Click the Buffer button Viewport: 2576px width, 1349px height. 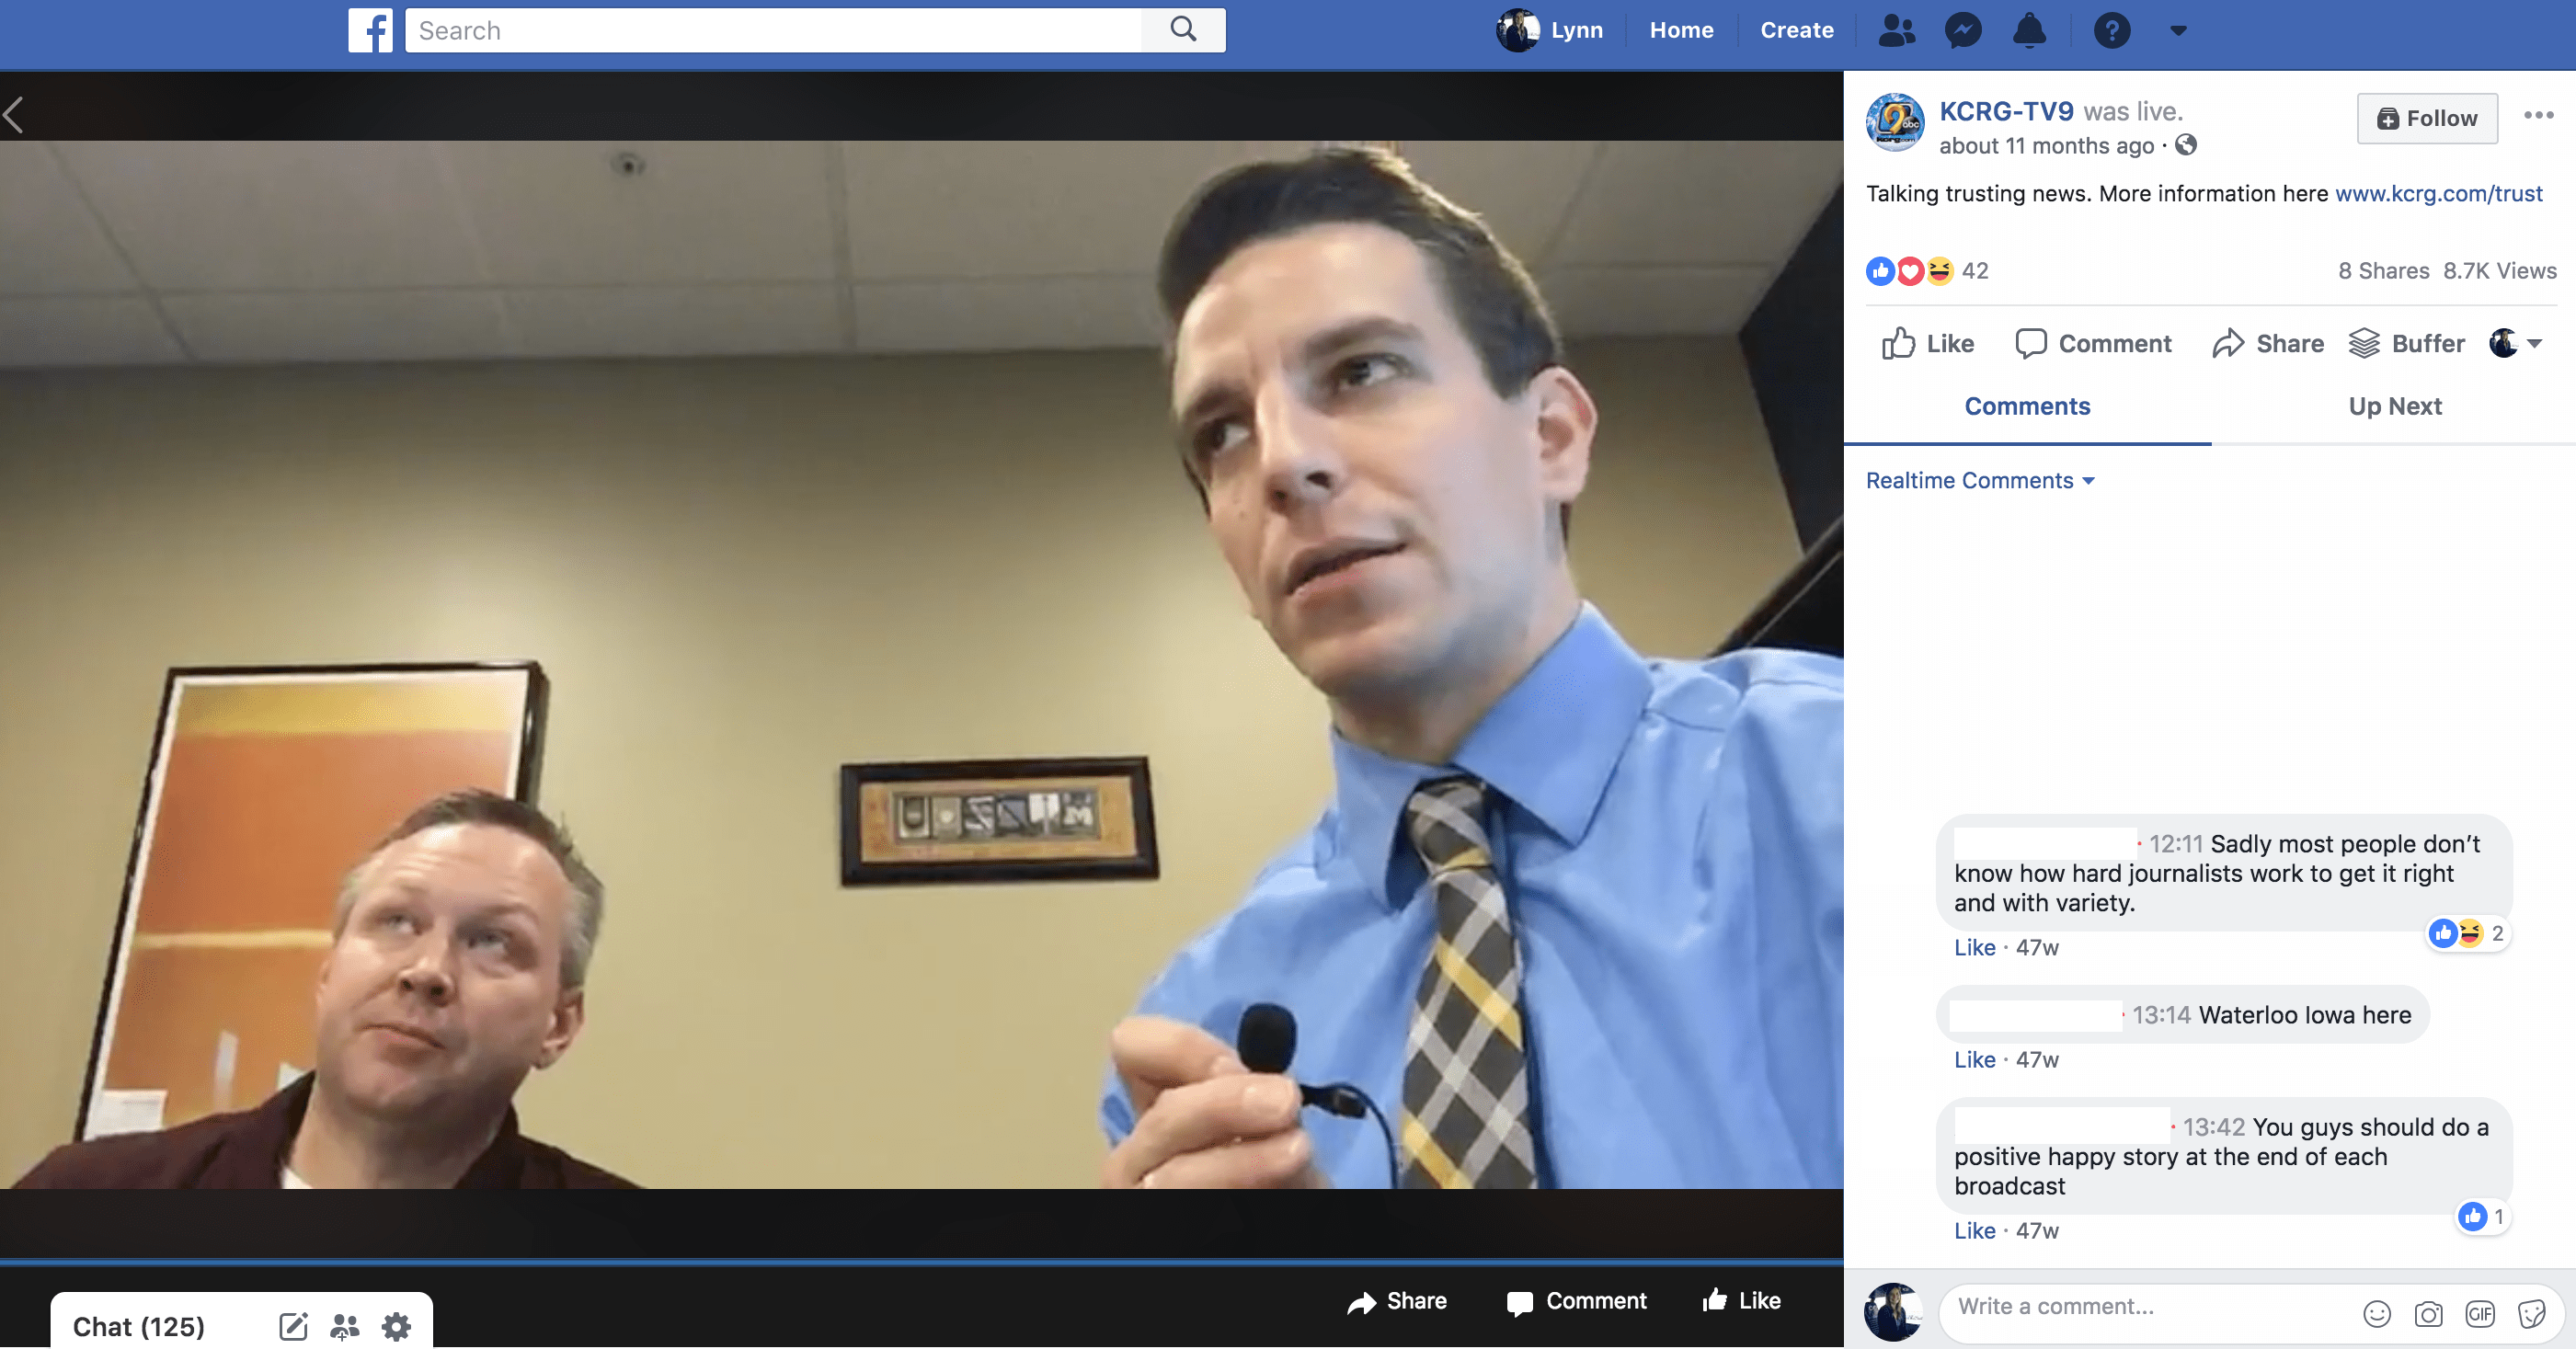(x=2405, y=343)
